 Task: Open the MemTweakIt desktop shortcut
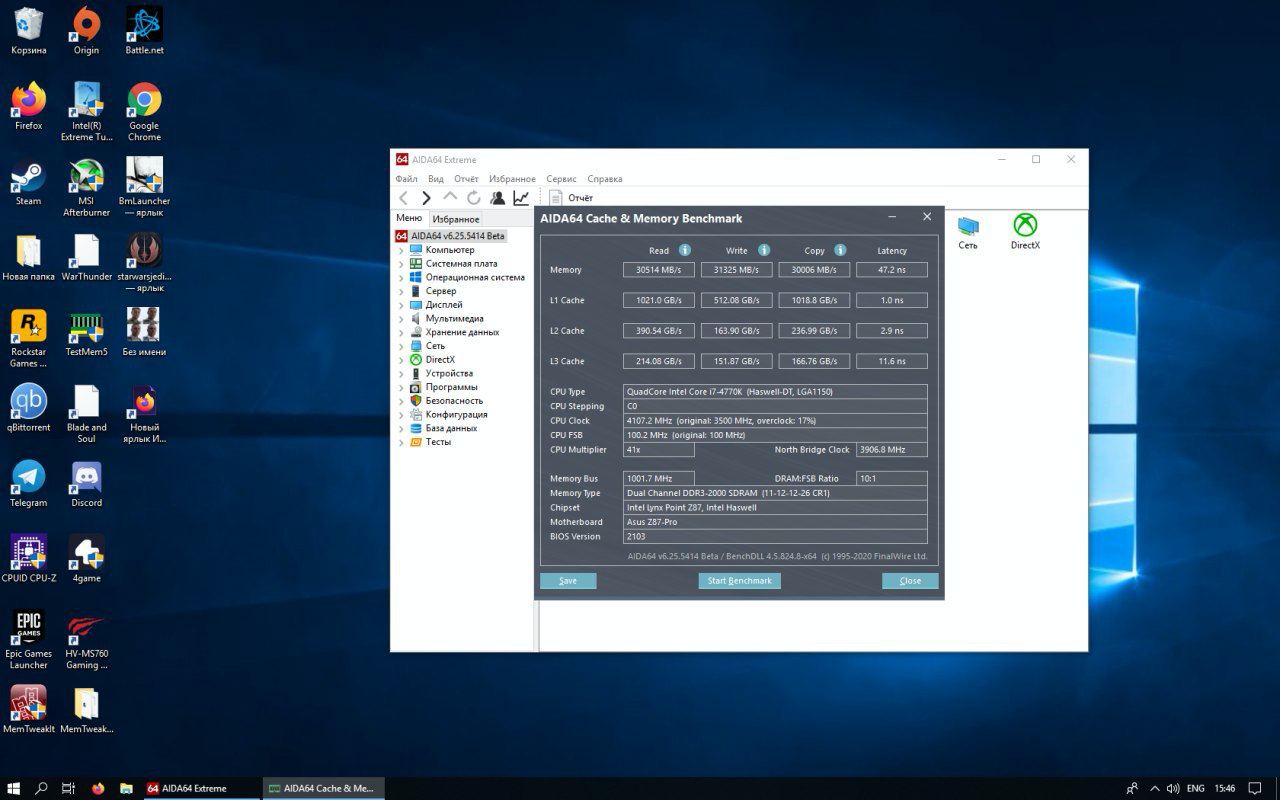29,710
